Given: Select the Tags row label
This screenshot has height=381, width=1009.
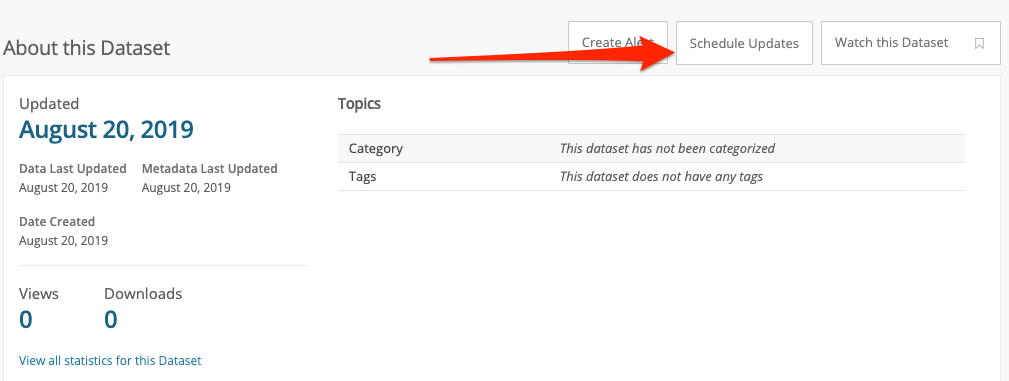Looking at the screenshot, I should point(362,176).
